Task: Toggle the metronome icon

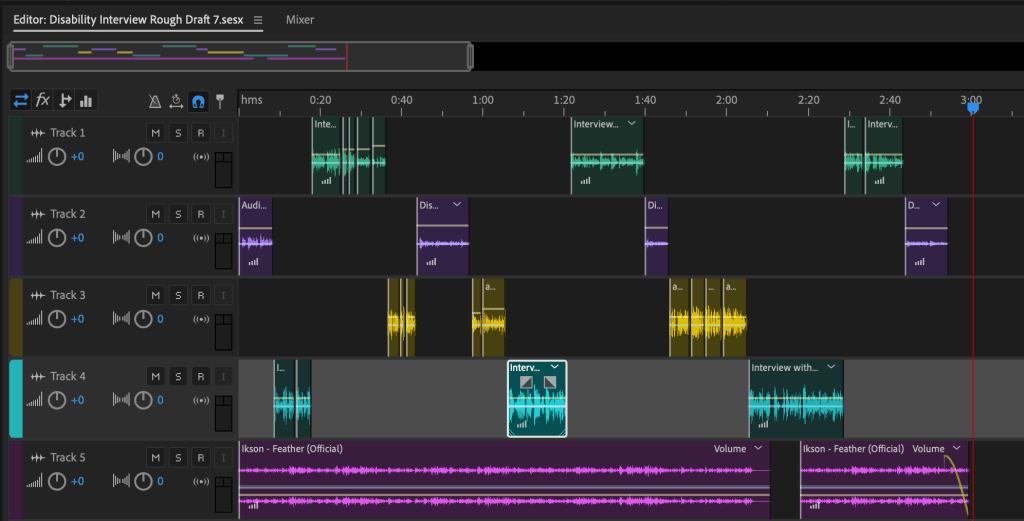Action: (155, 101)
